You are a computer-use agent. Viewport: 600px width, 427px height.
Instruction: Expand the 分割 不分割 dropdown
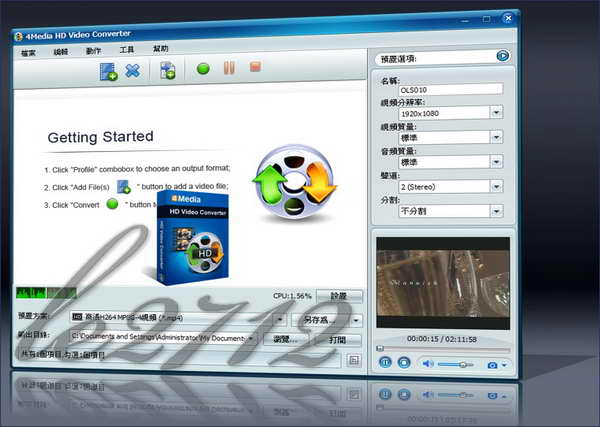coord(496,211)
